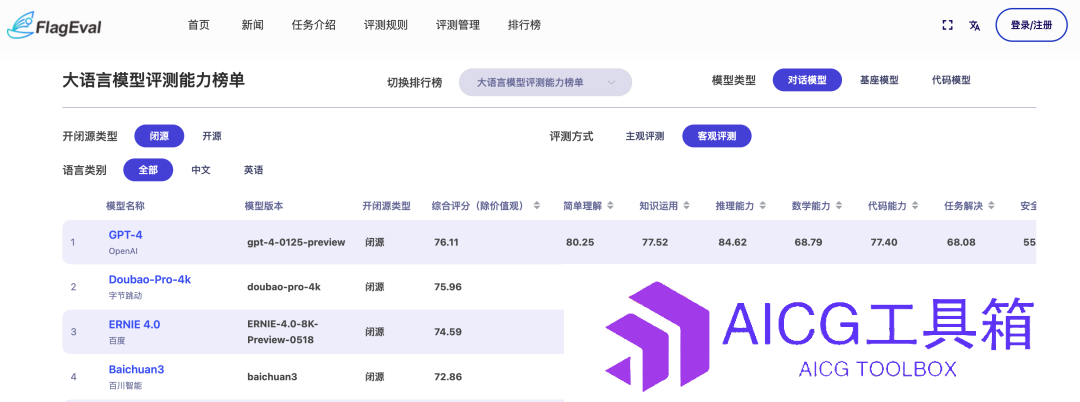Image resolution: width=1080 pixels, height=402 pixels.
Task: Click GPT-4 数学能力 score 68.79
Action: pyautogui.click(x=808, y=242)
